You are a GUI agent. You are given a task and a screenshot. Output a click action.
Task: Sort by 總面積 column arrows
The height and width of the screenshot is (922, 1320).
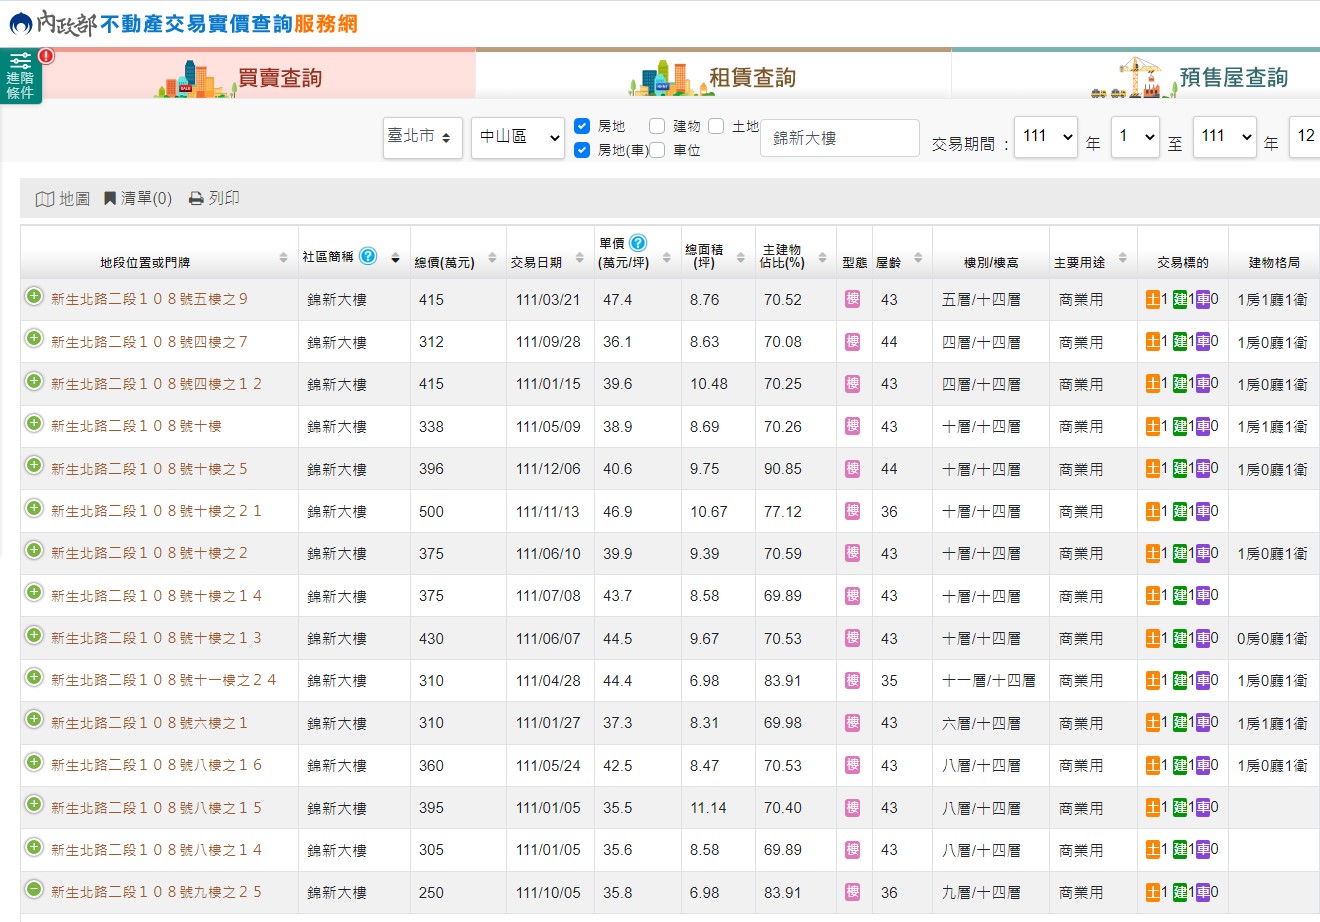(x=740, y=258)
